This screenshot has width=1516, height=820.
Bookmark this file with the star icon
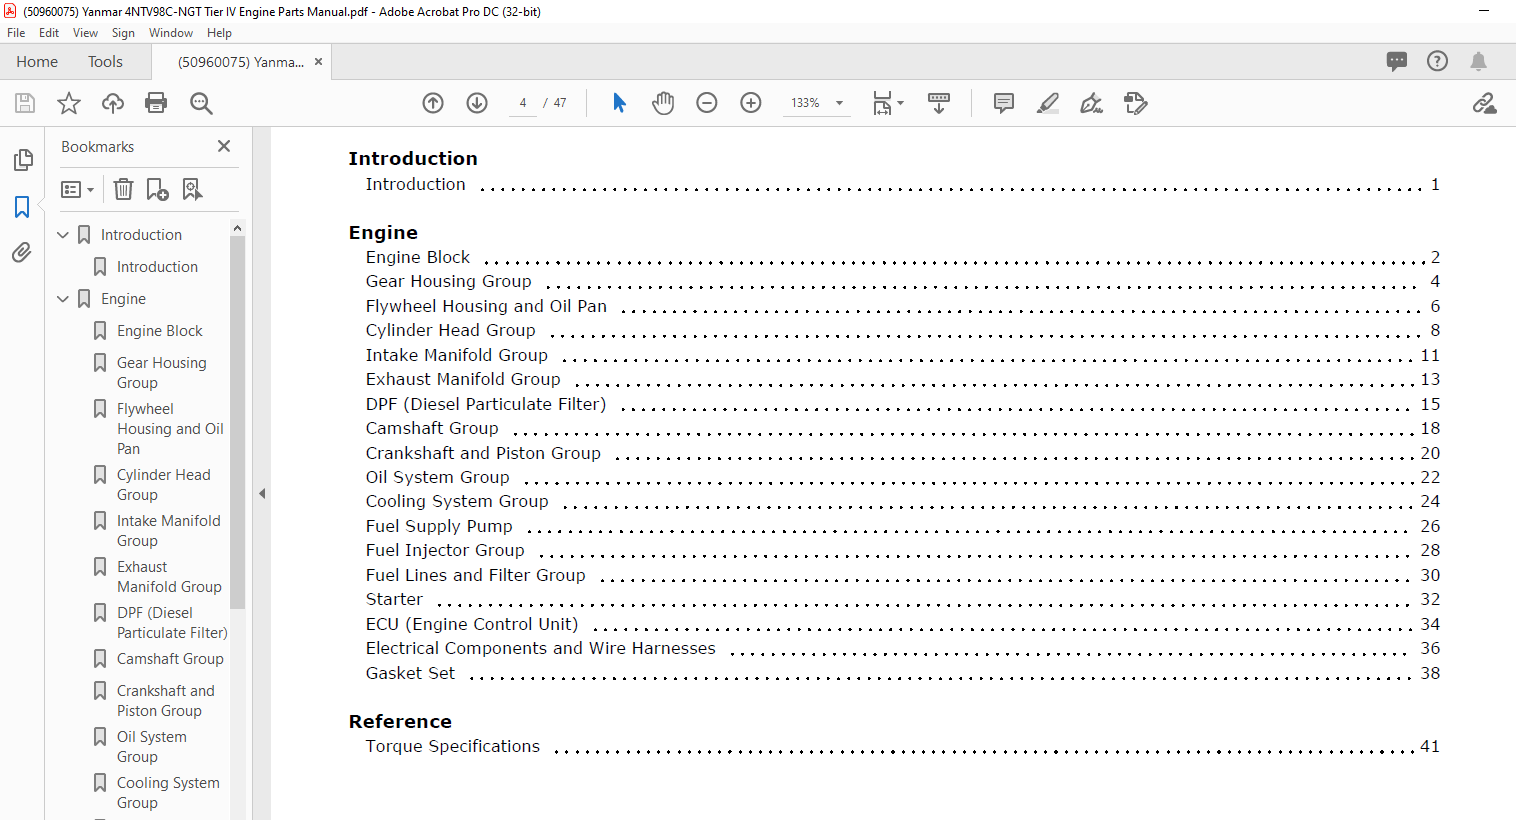tap(69, 103)
